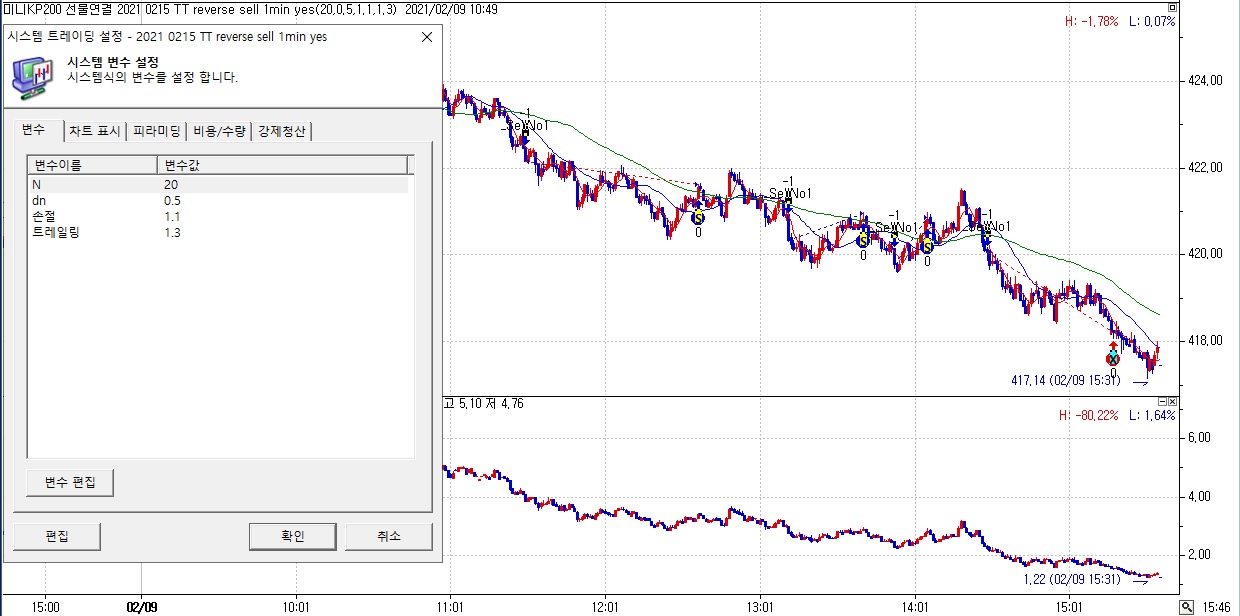Minimize the lower indicator chart pane
Screen dimensions: 1240x616
[1160, 400]
